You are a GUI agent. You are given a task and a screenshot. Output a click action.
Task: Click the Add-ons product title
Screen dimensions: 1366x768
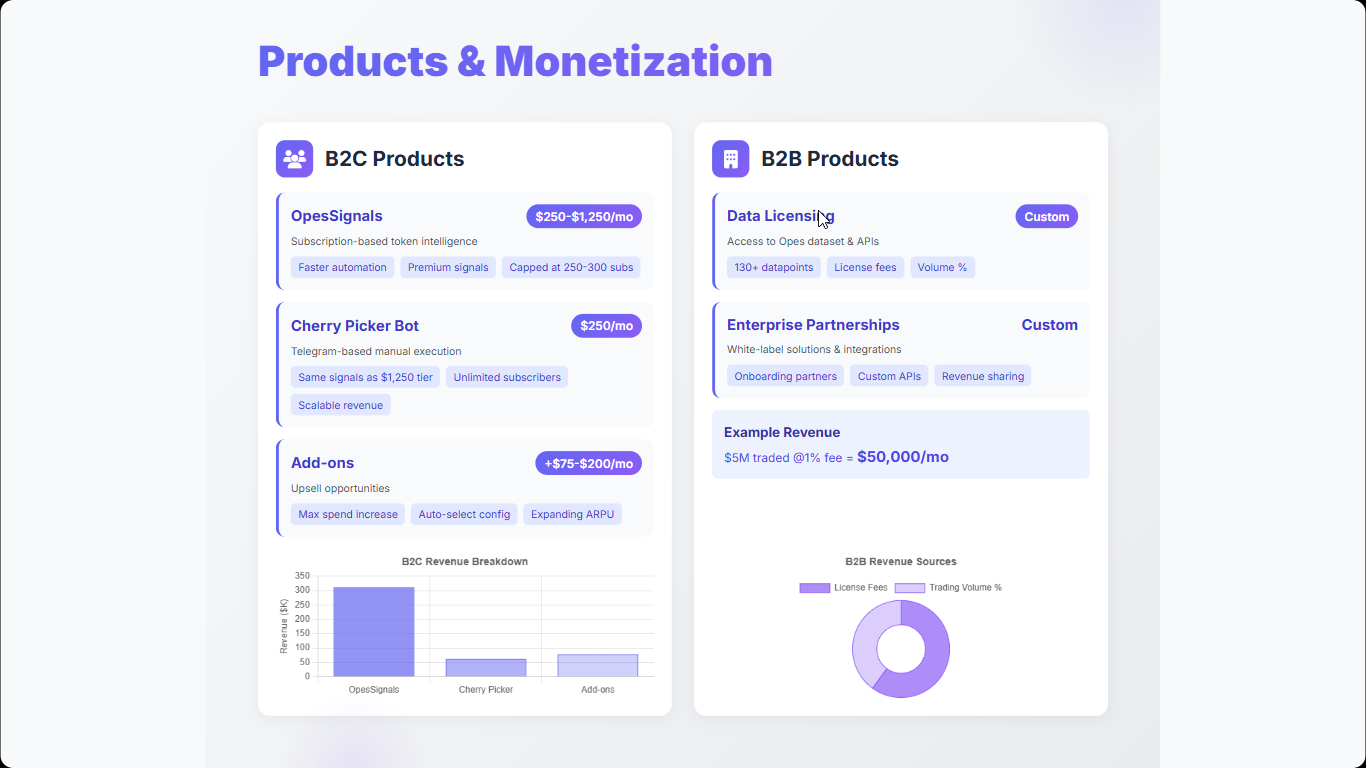(323, 463)
